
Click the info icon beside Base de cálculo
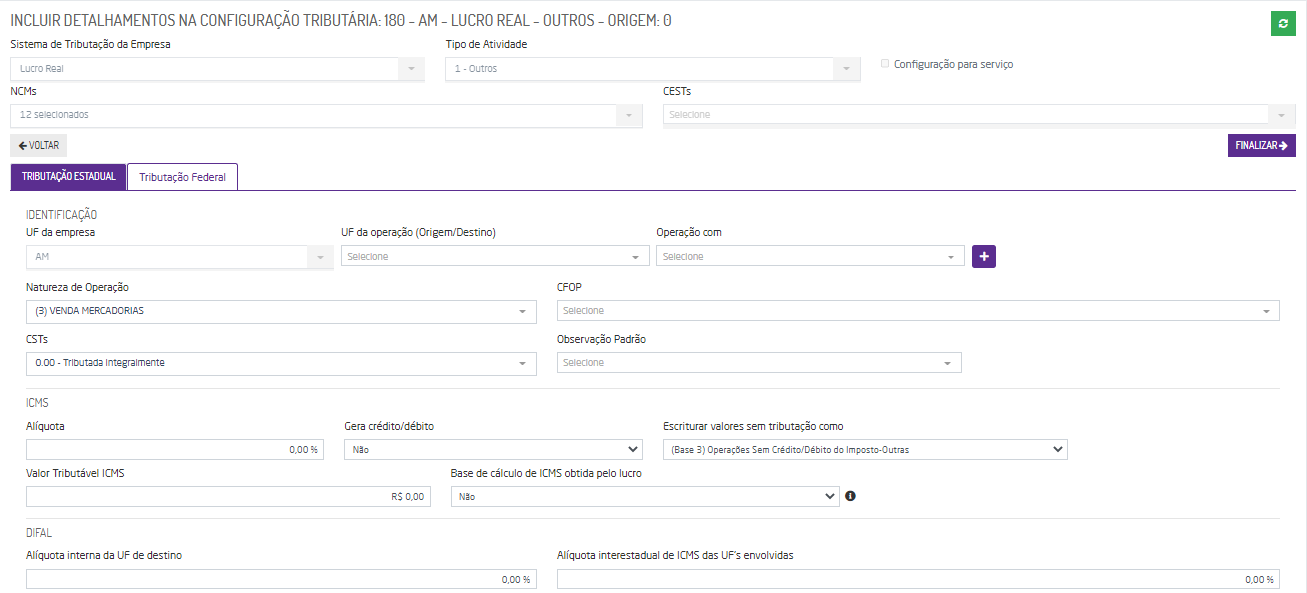[850, 496]
